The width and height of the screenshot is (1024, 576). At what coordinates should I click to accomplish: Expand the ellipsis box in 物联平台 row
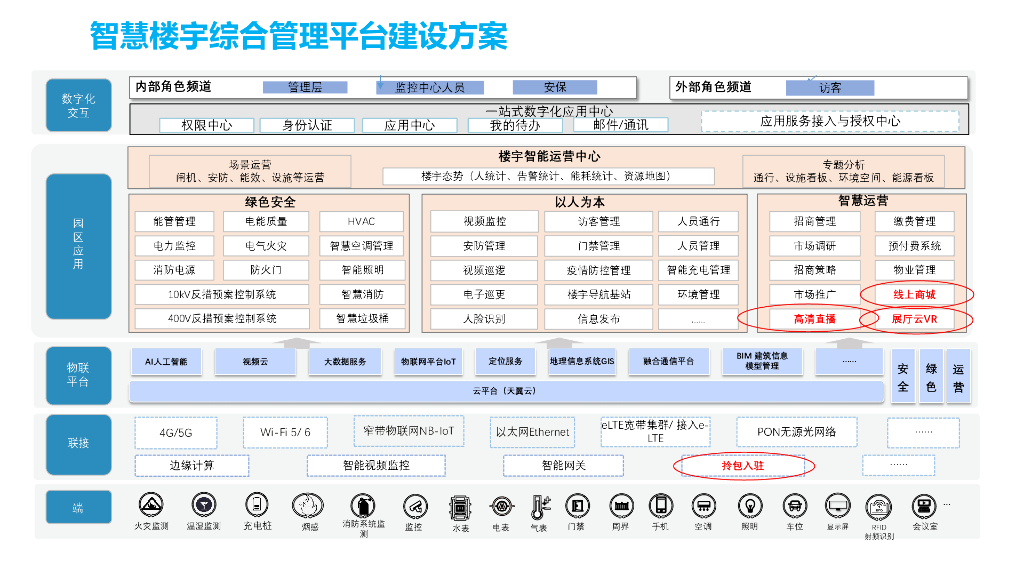(849, 361)
